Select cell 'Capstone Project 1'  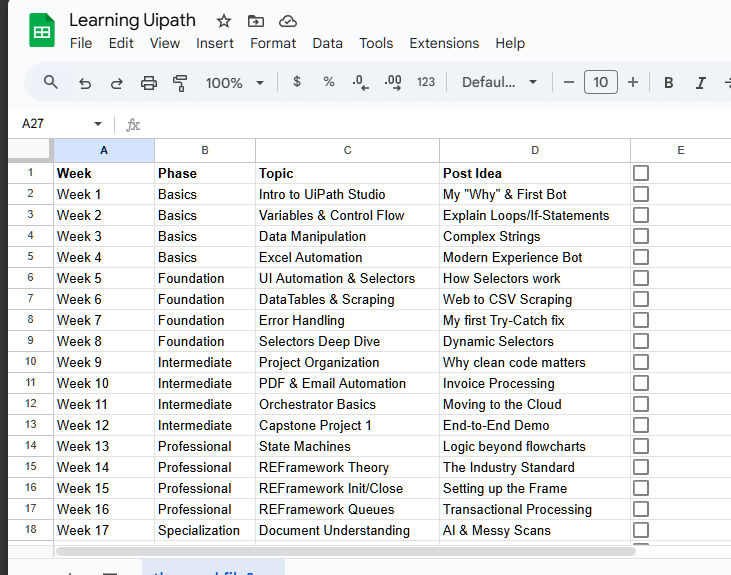click(x=347, y=425)
